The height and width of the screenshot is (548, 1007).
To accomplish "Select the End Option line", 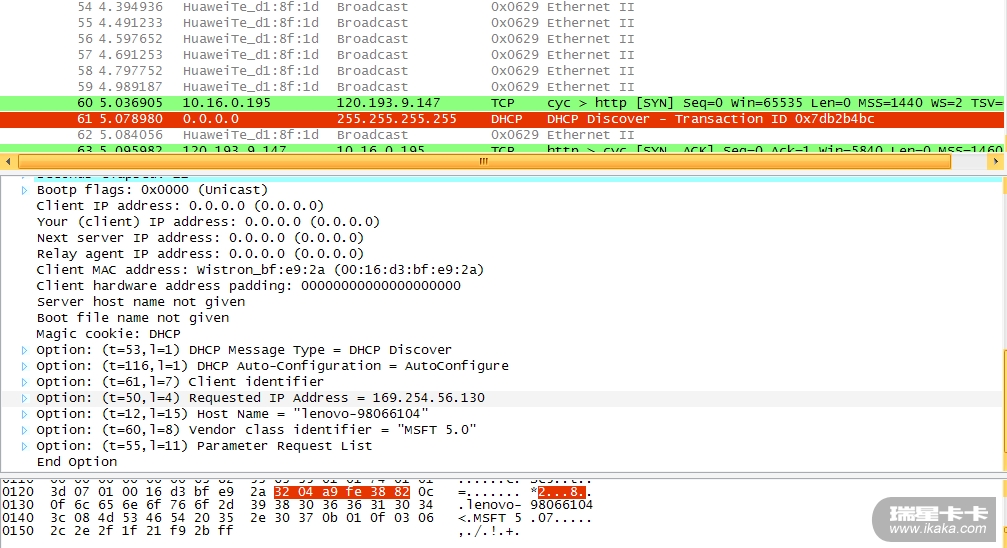I will (76, 462).
